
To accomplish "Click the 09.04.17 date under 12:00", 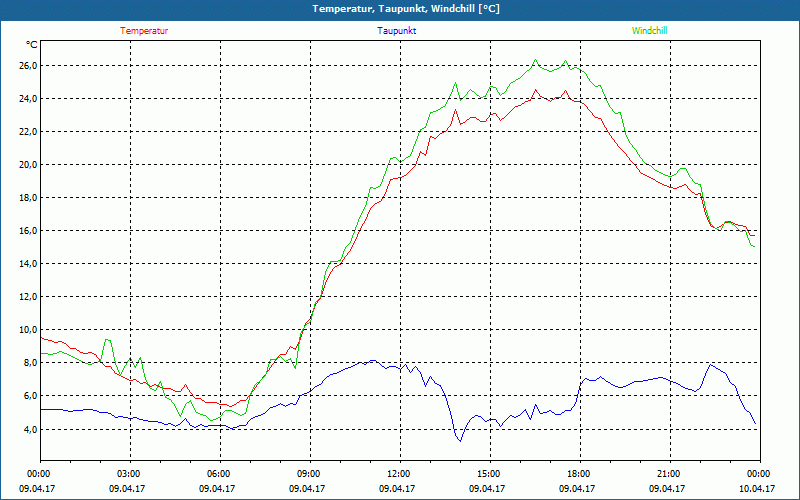I will (x=397, y=488).
